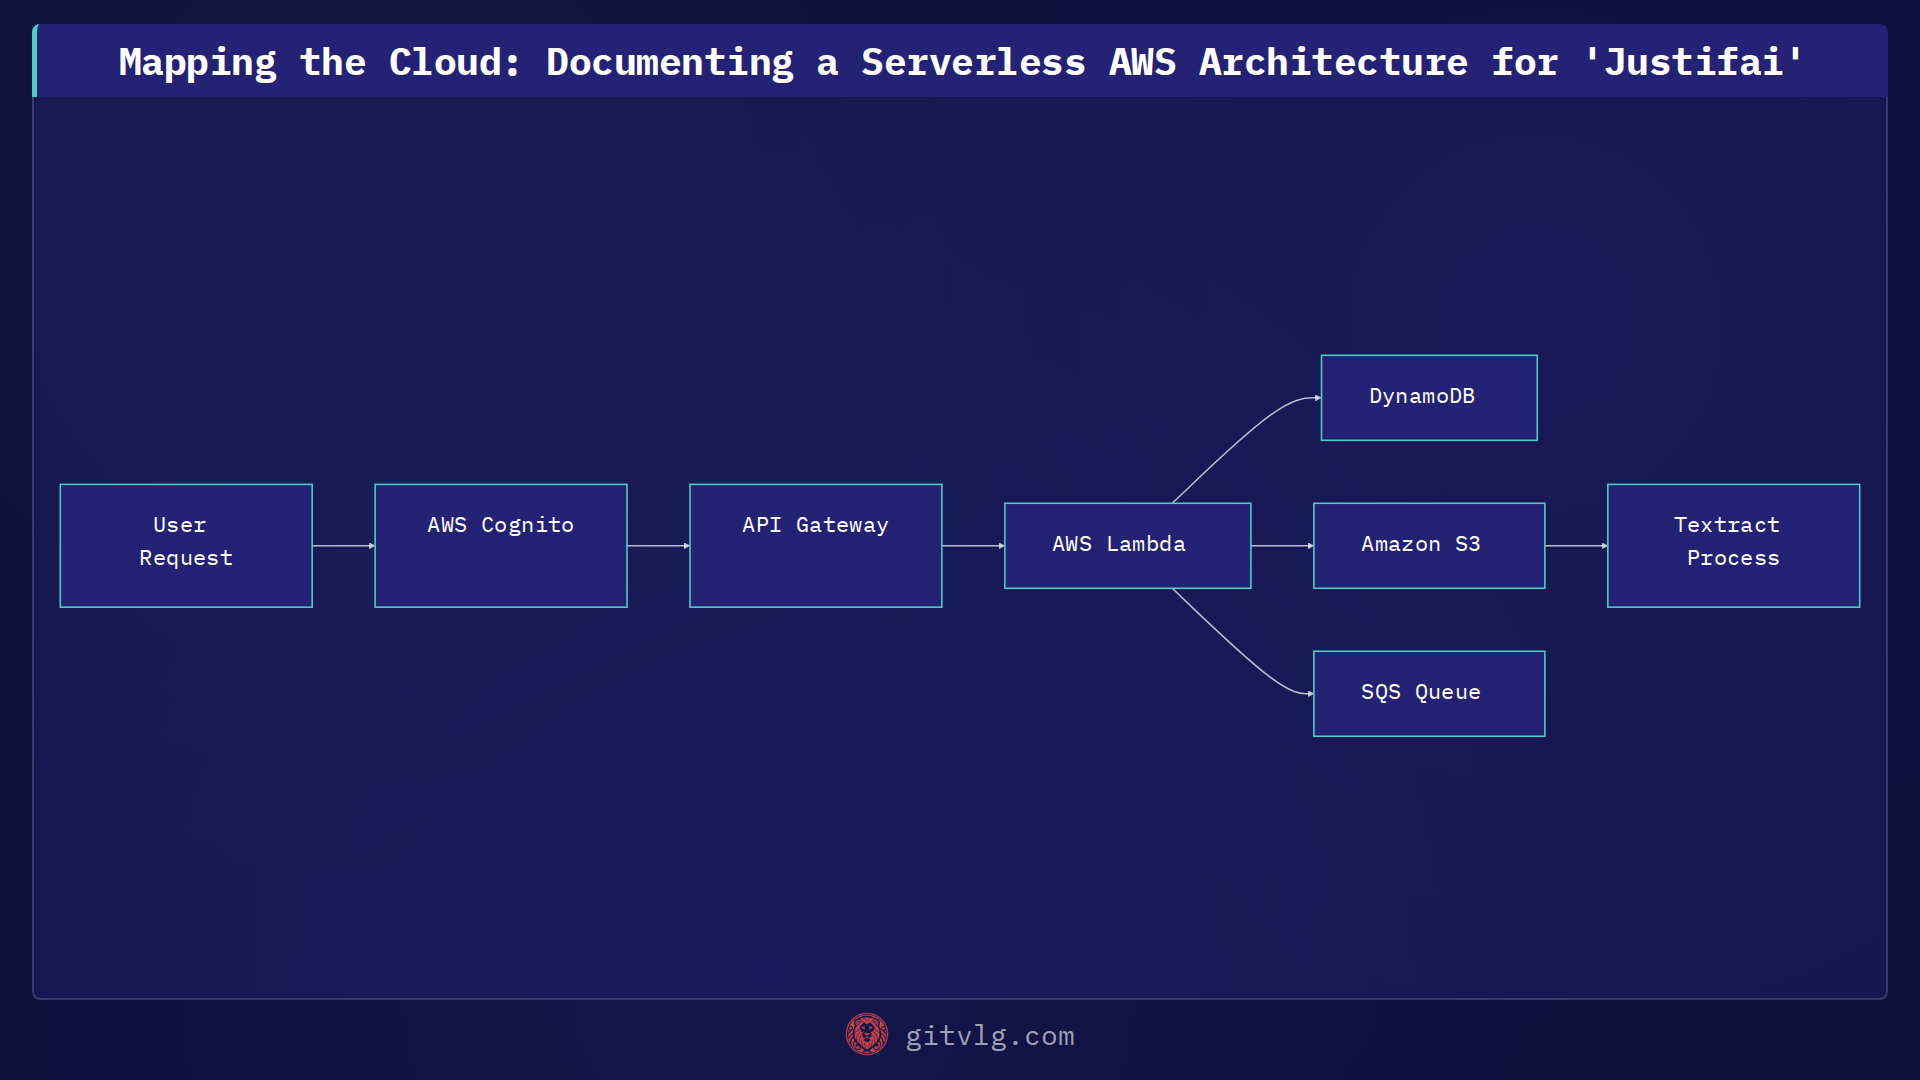
Task: Click the SQS Queue node
Action: (x=1429, y=694)
